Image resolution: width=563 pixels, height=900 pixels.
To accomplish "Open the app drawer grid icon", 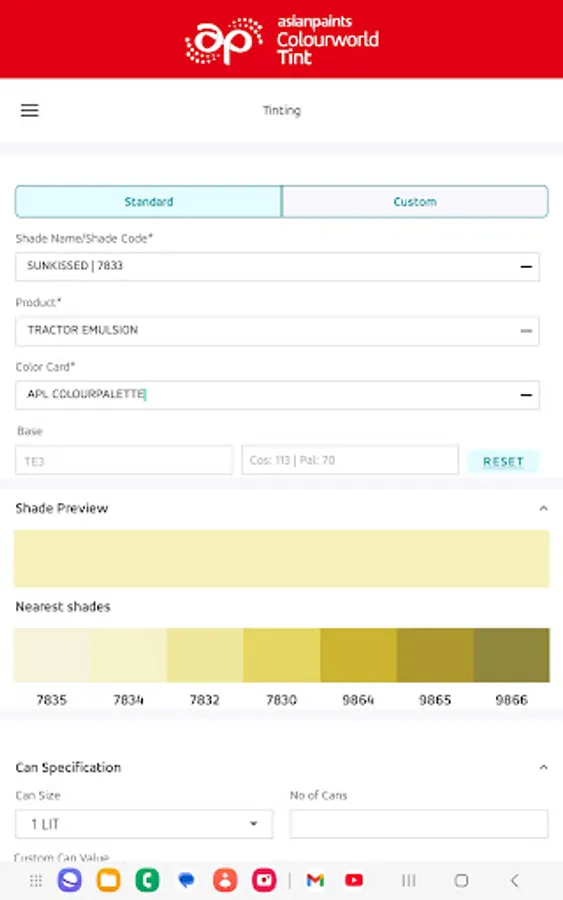I will (36, 880).
